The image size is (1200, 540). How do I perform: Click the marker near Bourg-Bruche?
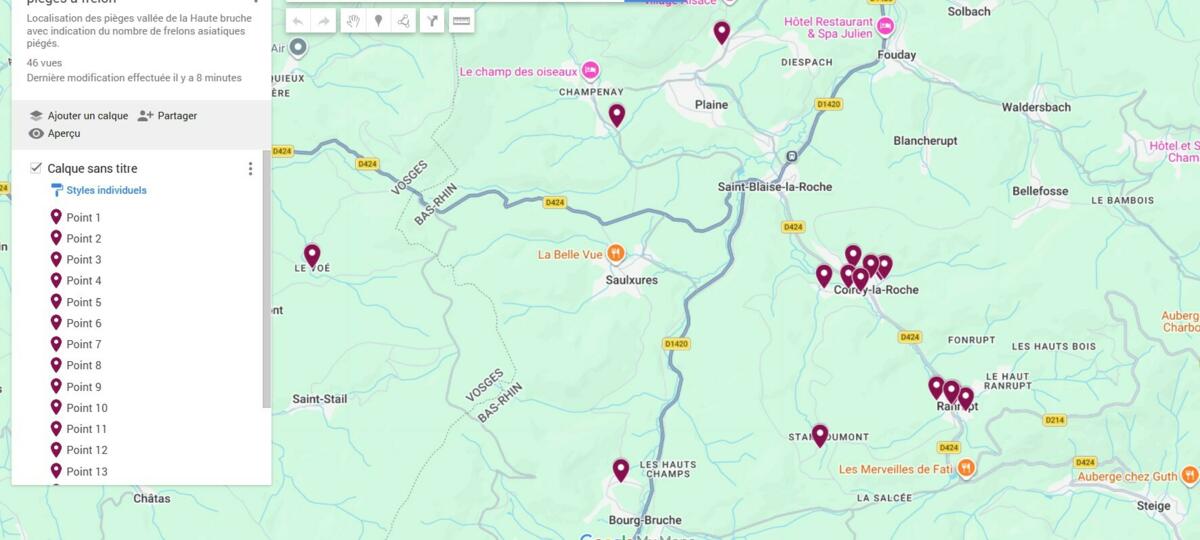(x=621, y=470)
